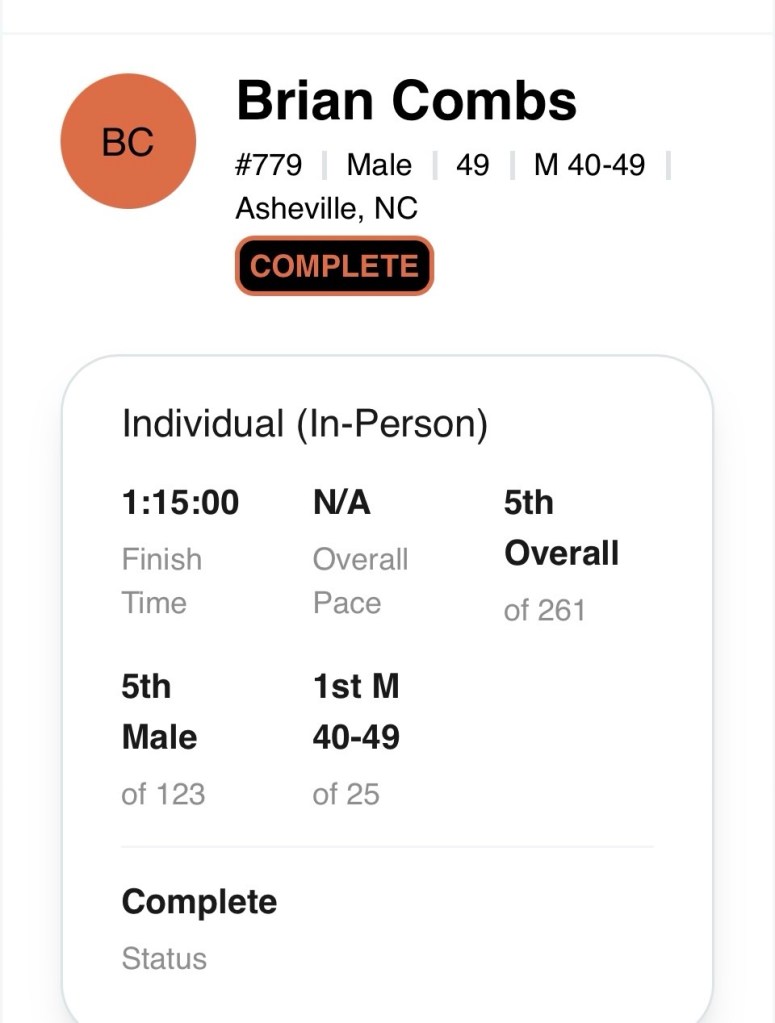This screenshot has height=1023, width=775.
Task: Click the 1:15:00 finish time value
Action: point(180,503)
